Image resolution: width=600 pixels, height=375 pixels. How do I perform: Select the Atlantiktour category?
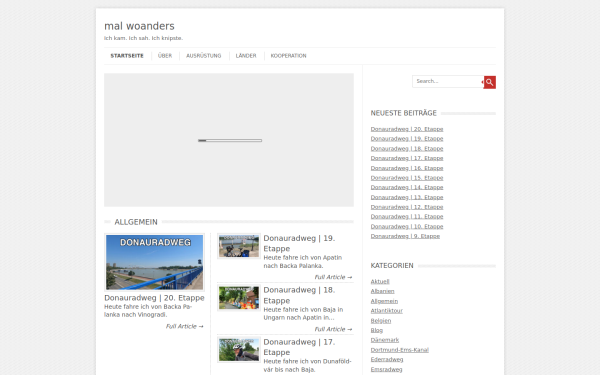click(x=386, y=311)
